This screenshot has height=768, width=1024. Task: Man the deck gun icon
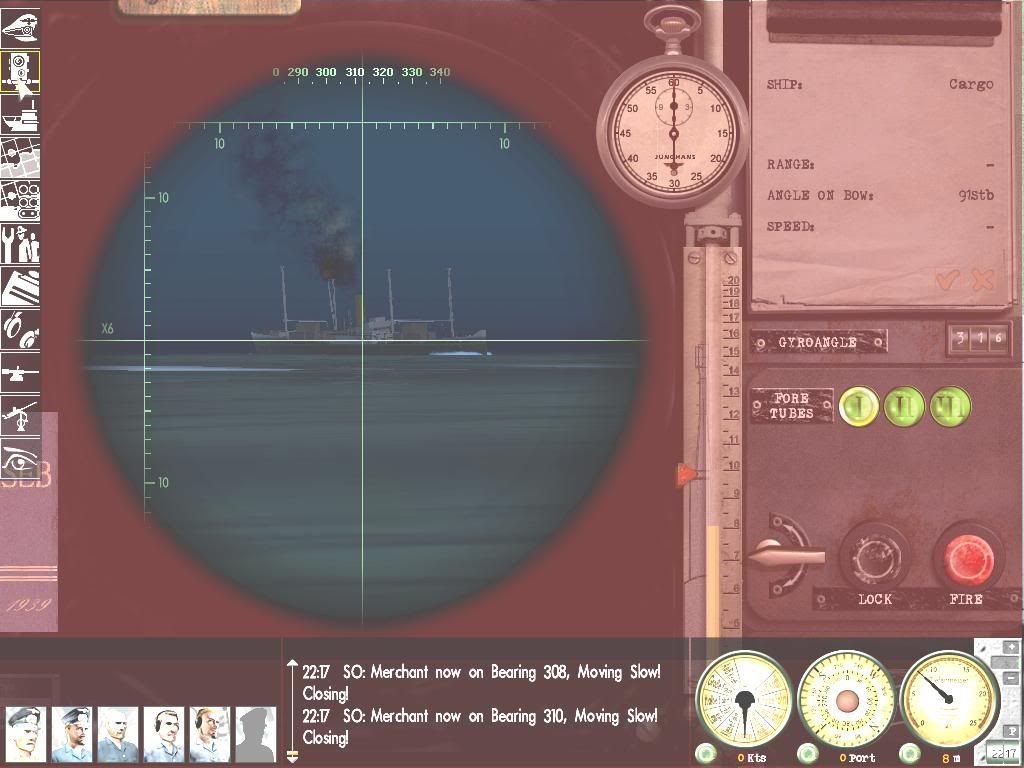[x=20, y=373]
